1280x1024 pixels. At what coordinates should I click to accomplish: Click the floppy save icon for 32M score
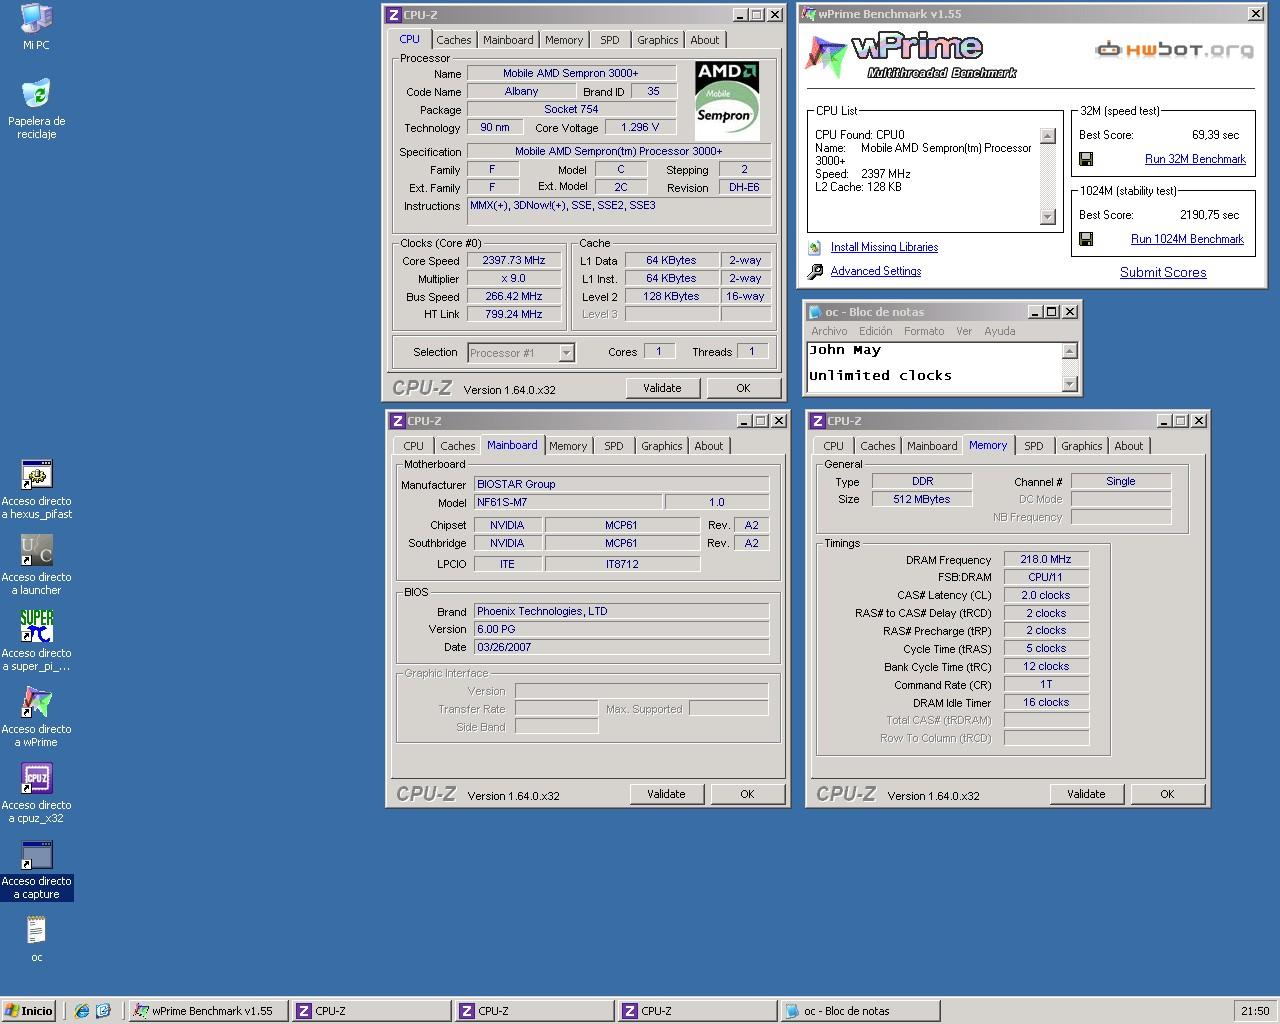tap(1086, 159)
